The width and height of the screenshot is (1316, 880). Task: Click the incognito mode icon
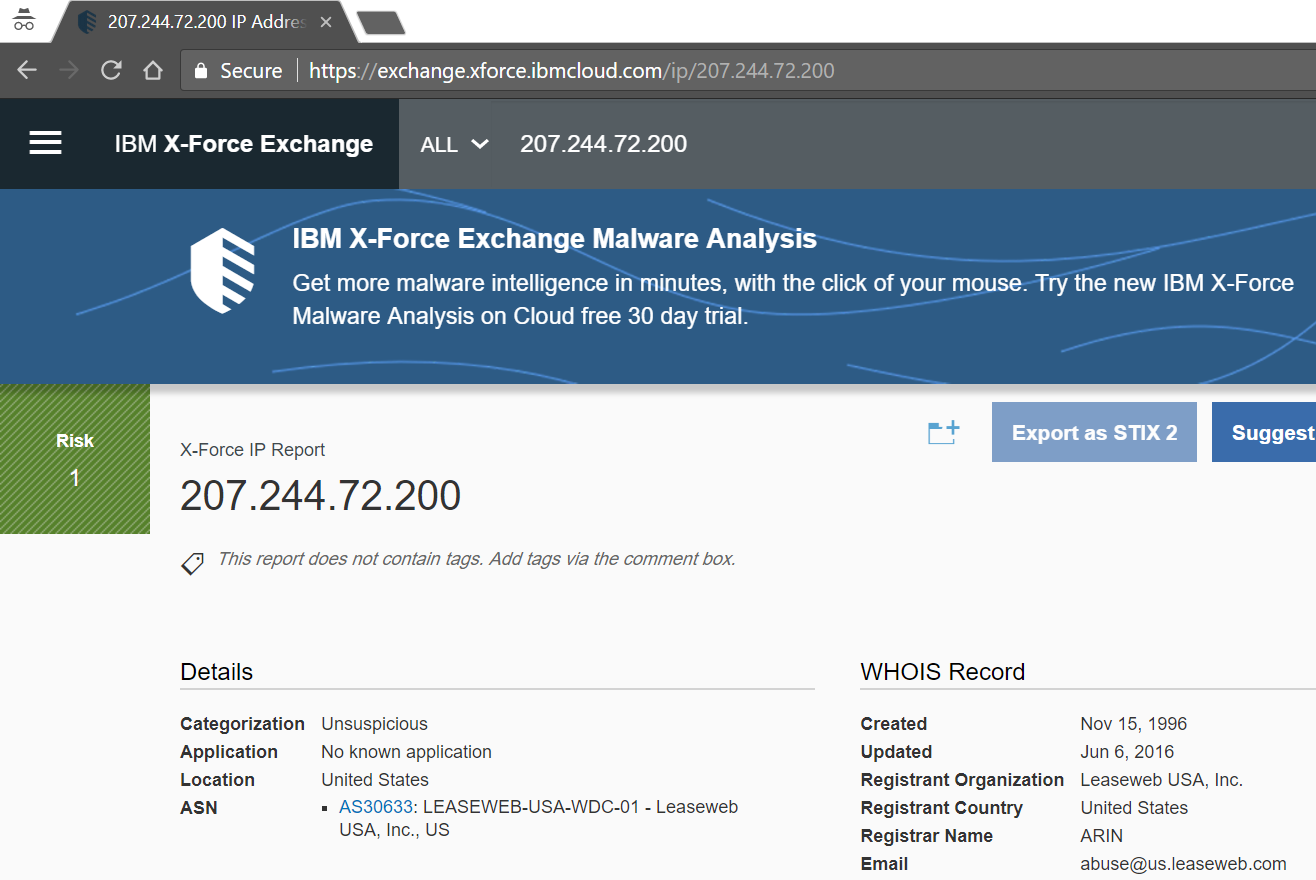(24, 20)
